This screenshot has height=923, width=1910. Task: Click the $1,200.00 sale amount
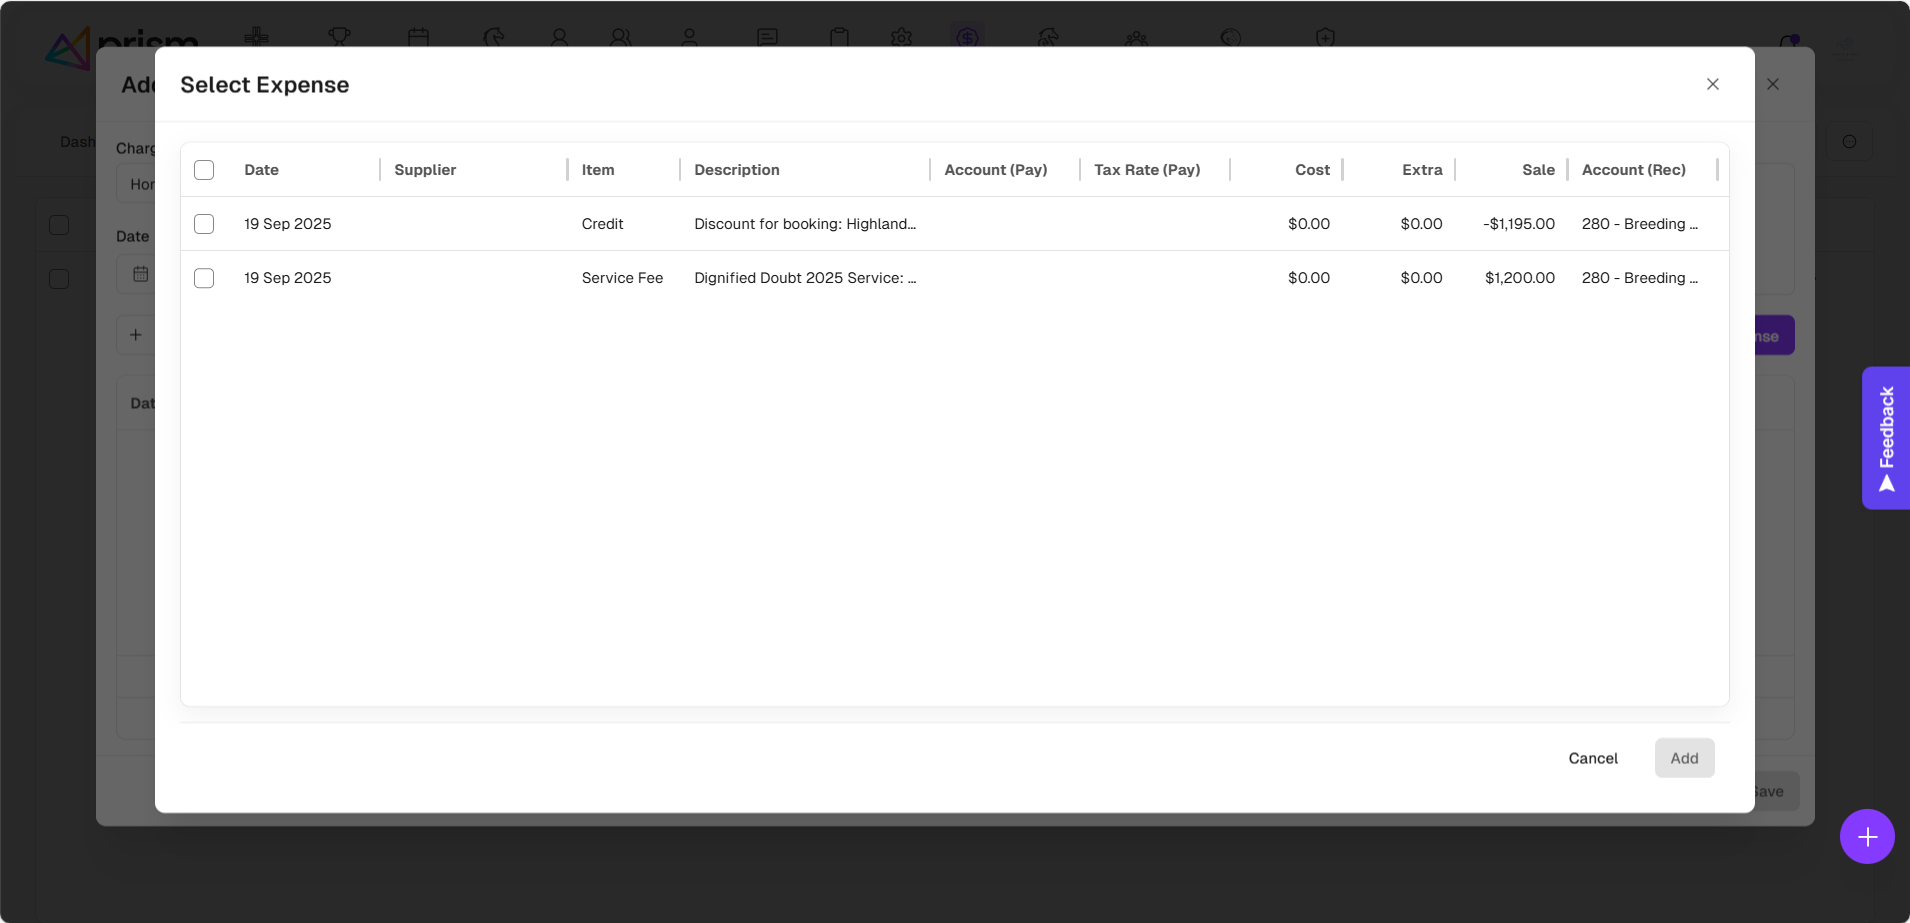tap(1519, 278)
